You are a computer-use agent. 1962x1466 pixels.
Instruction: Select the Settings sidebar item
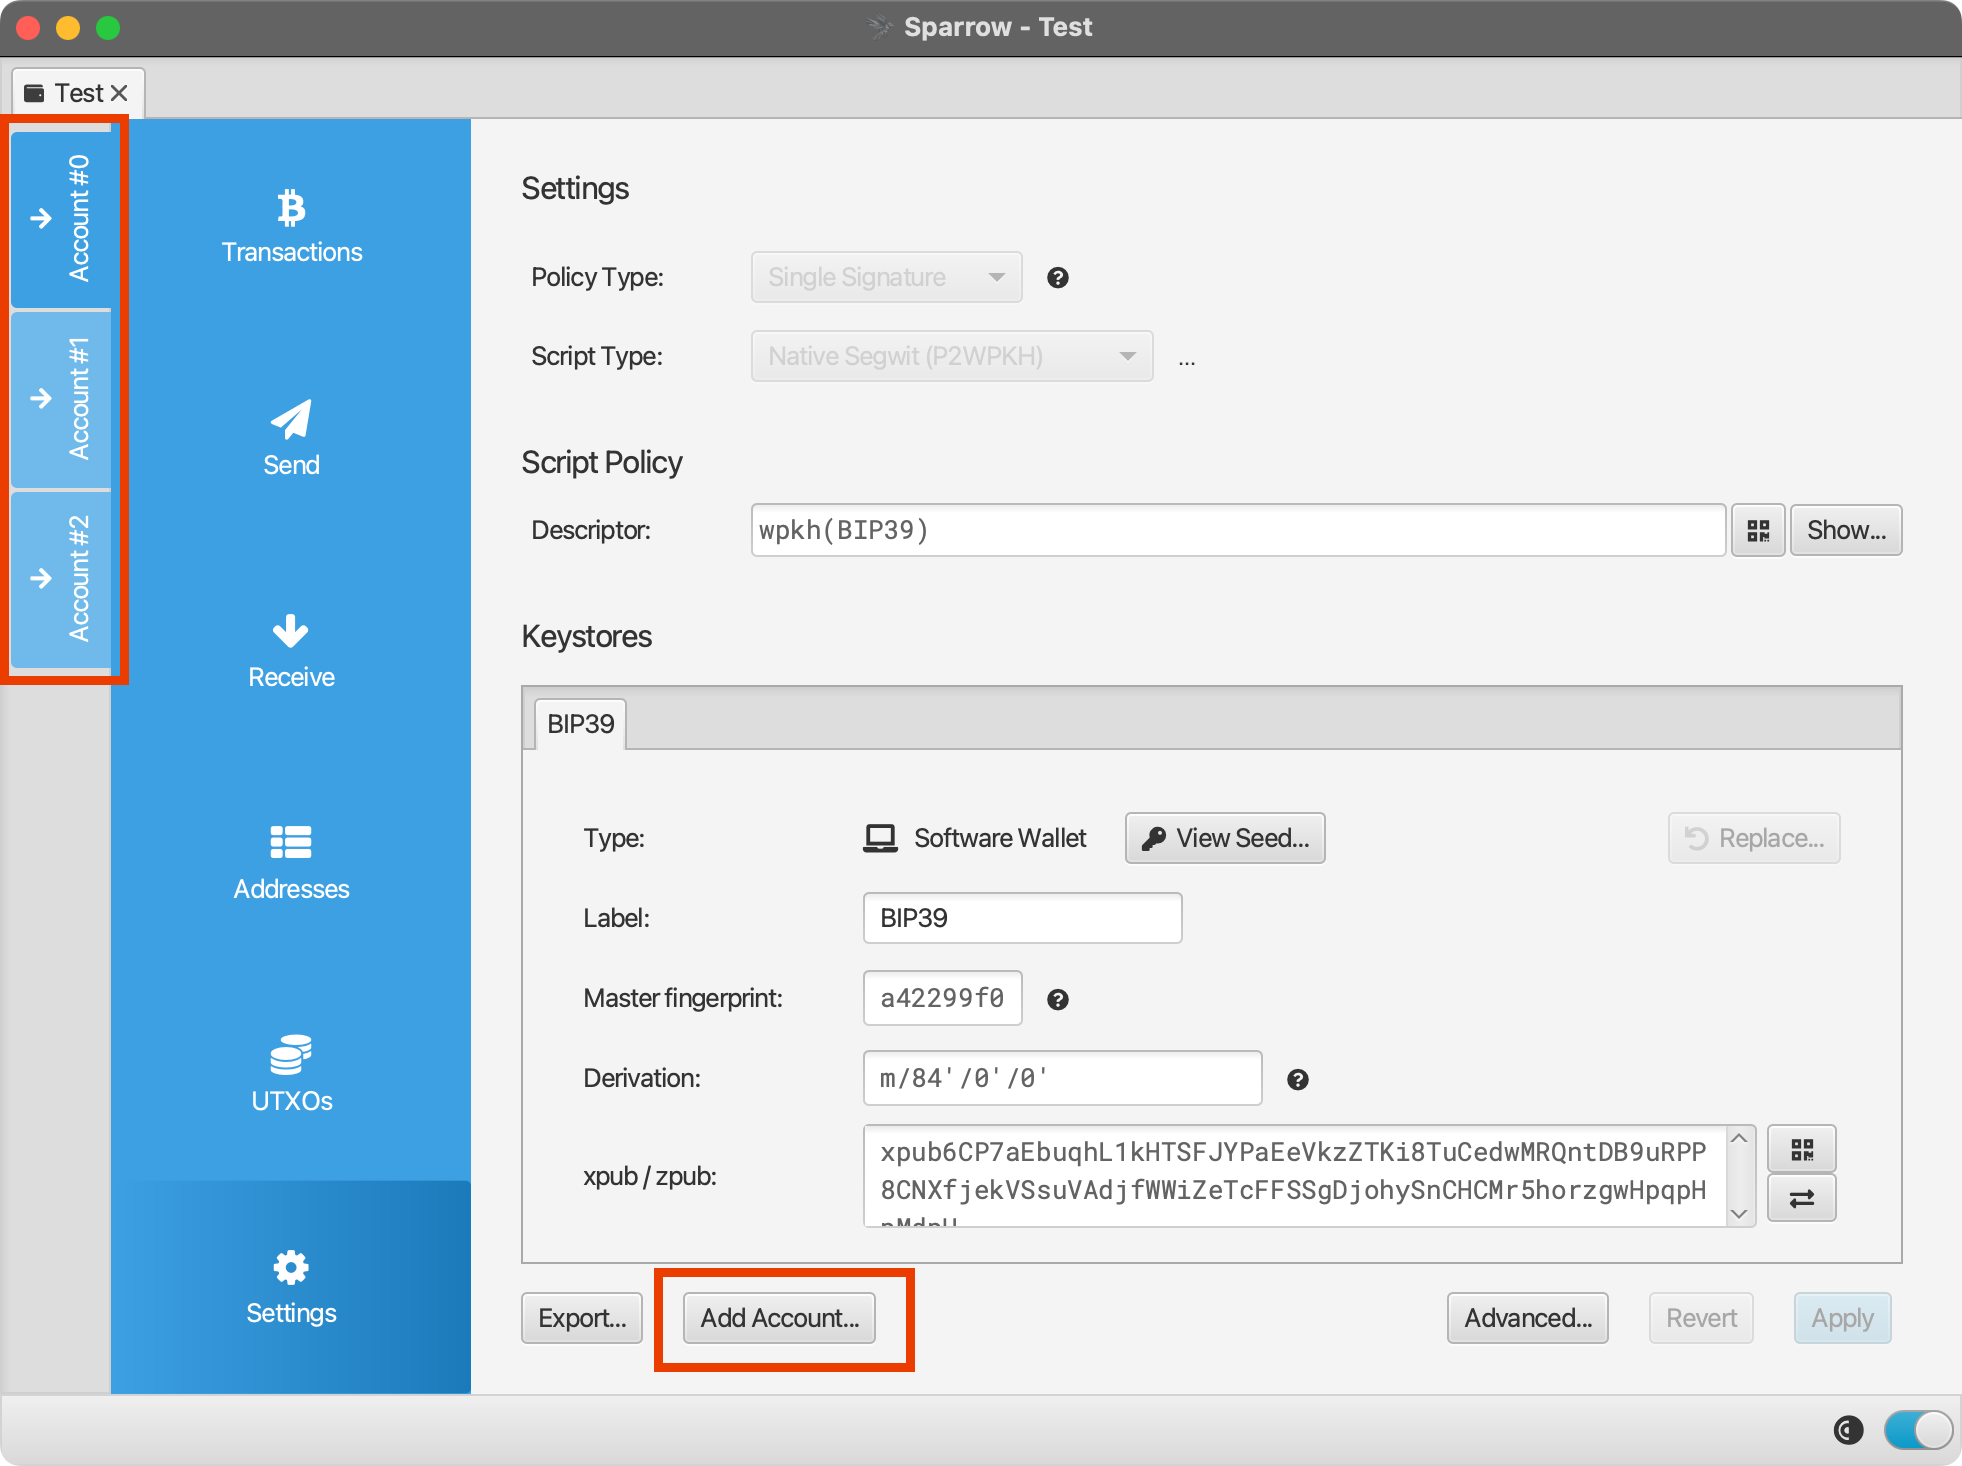coord(291,1287)
